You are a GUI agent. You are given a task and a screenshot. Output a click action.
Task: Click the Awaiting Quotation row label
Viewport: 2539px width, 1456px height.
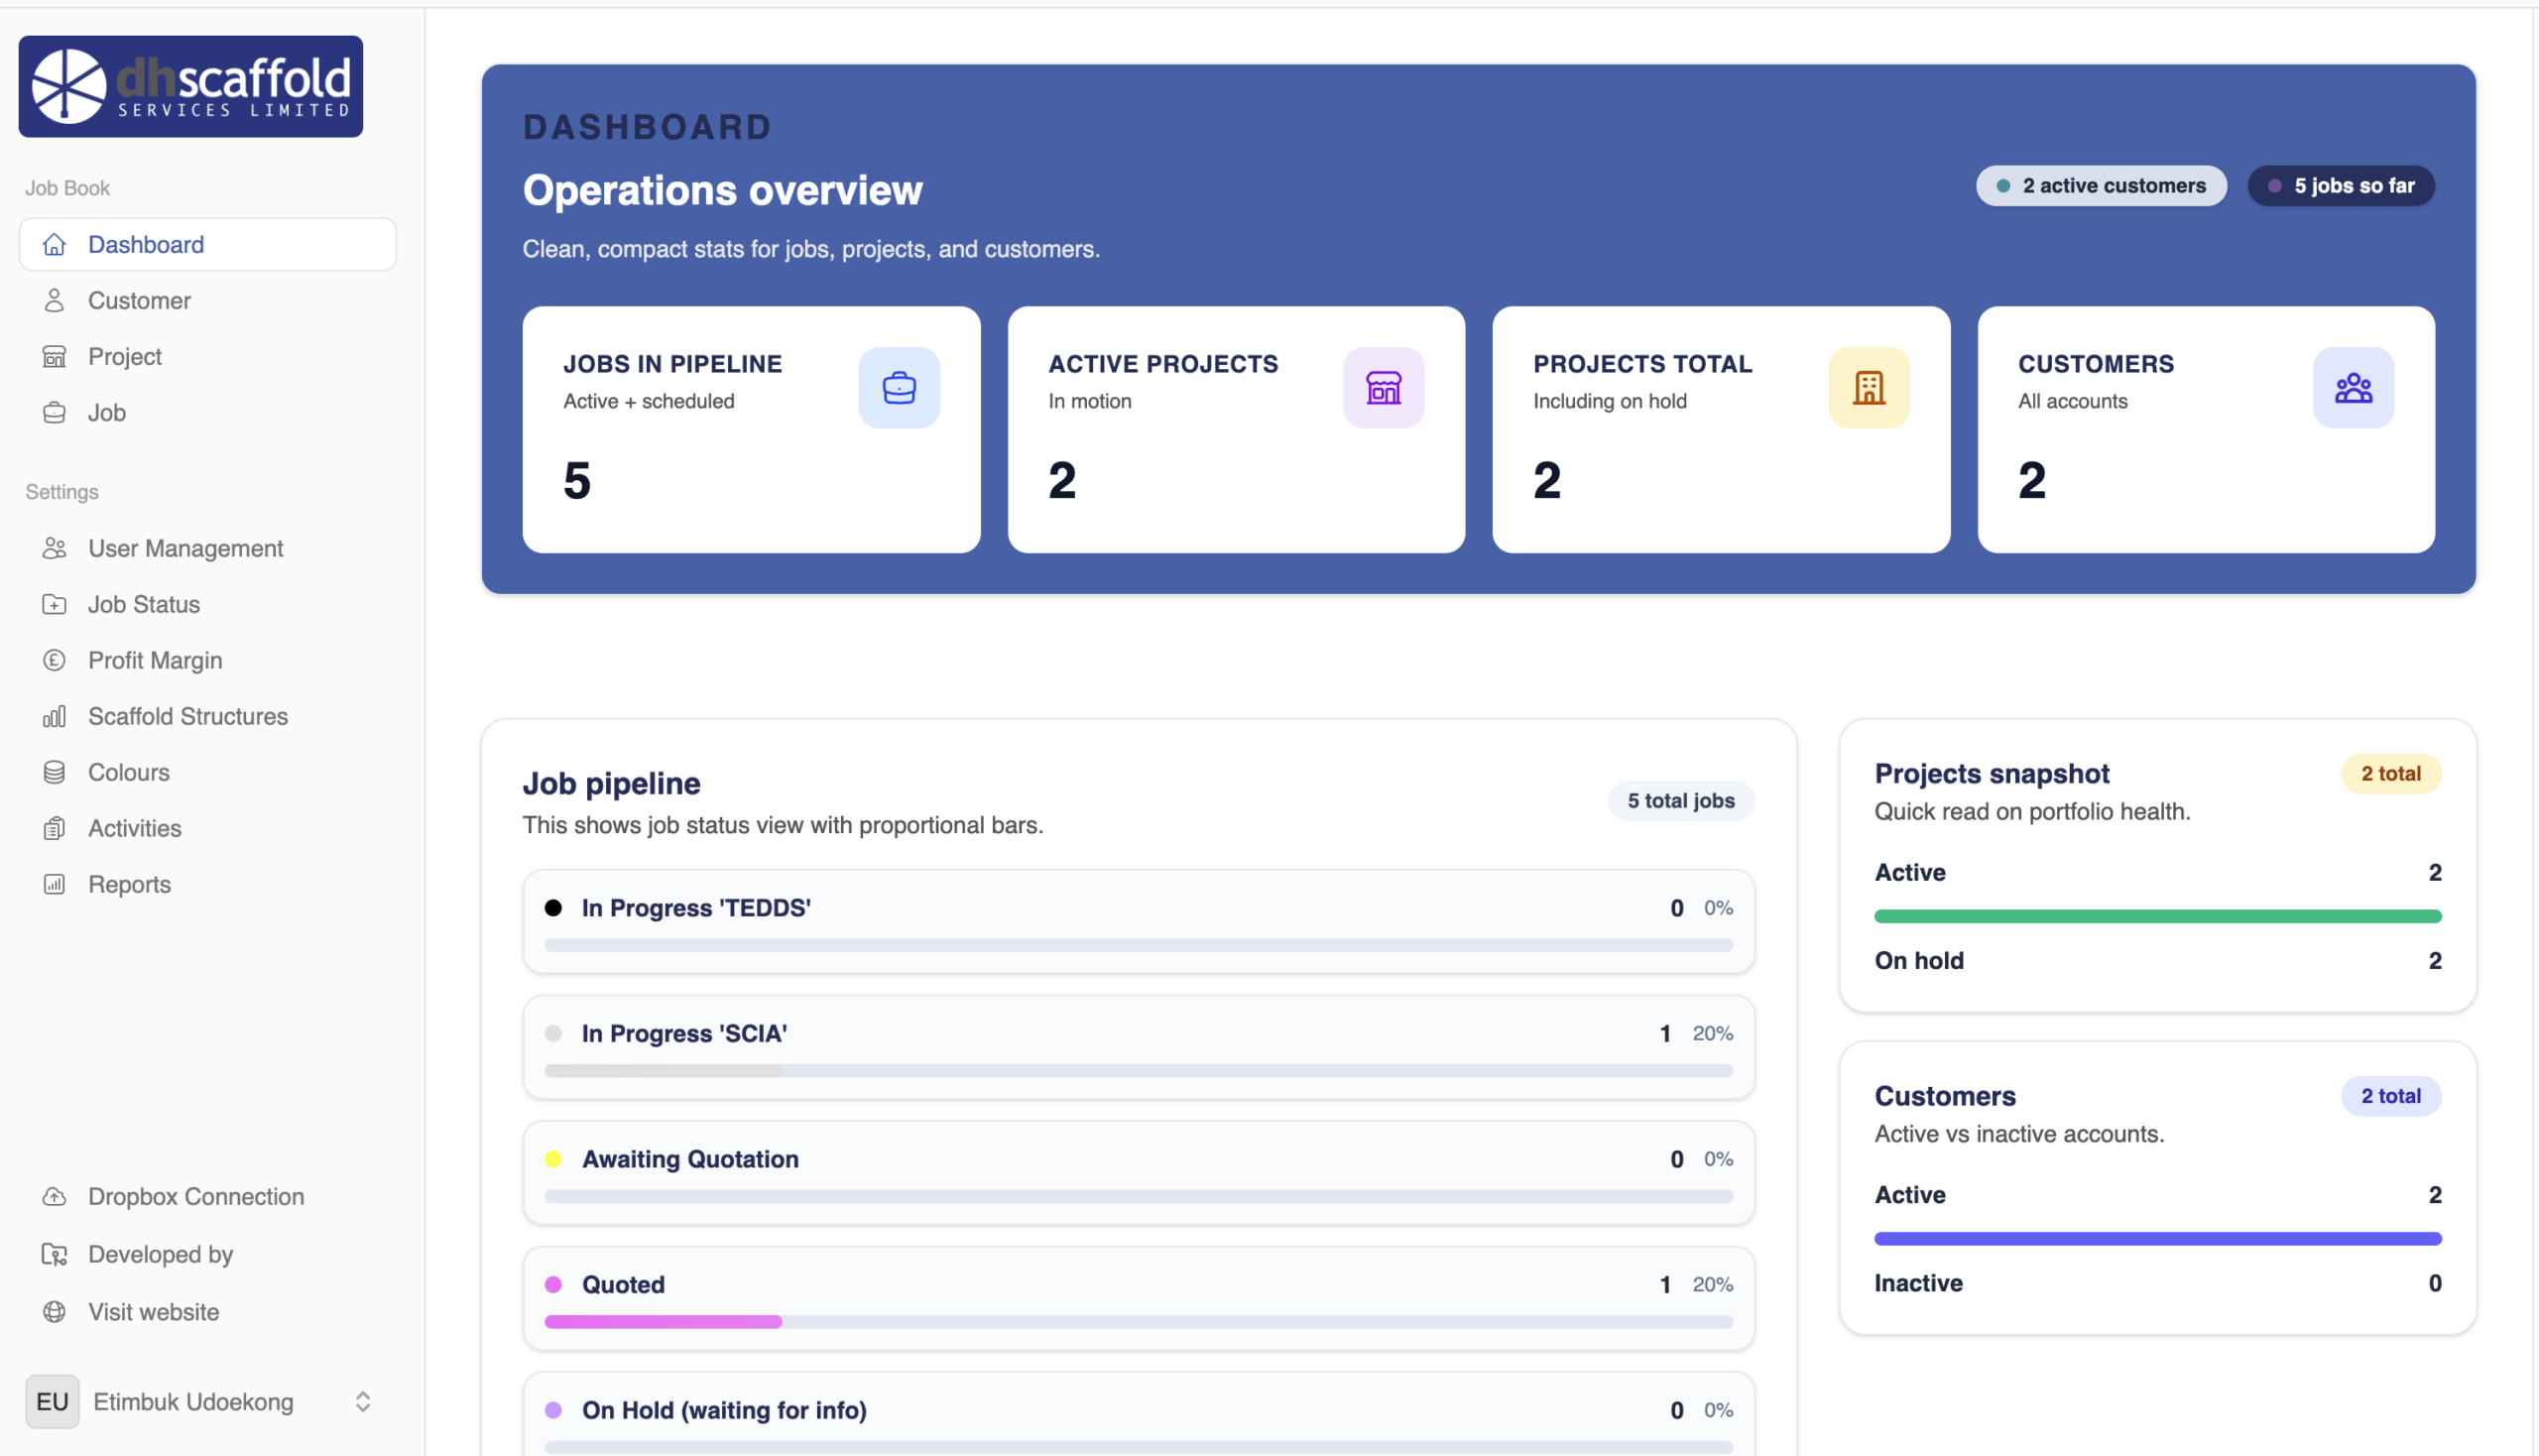(690, 1159)
